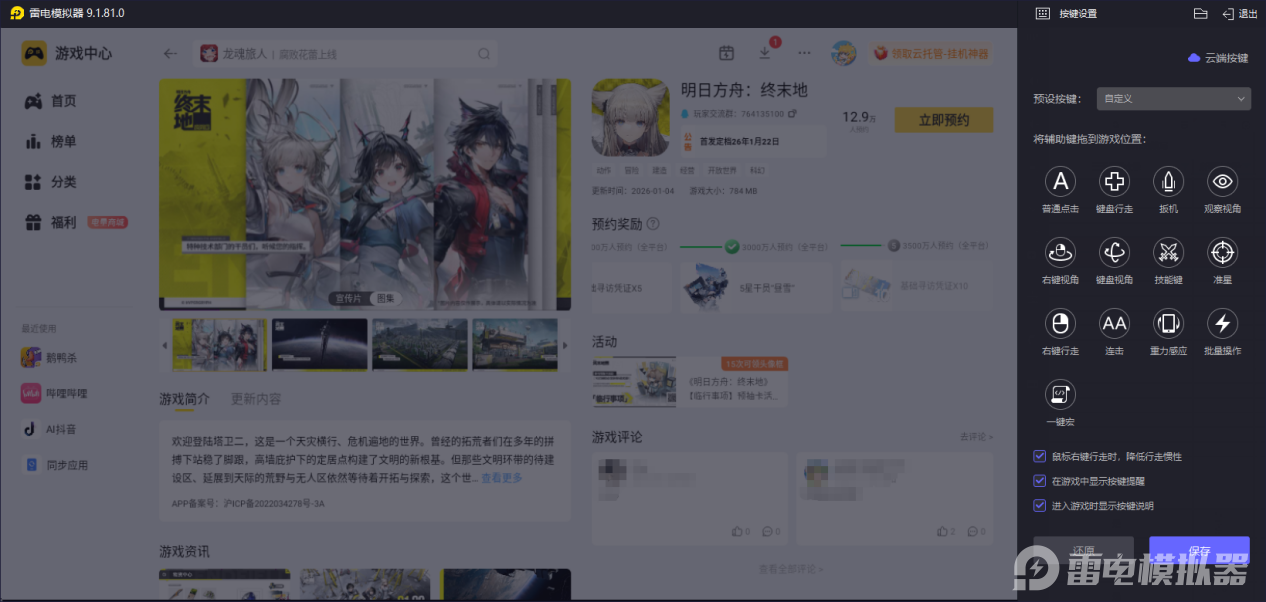This screenshot has height=602, width=1266.
Task: Switch to the 更新内容 tab
Action: (x=256, y=398)
